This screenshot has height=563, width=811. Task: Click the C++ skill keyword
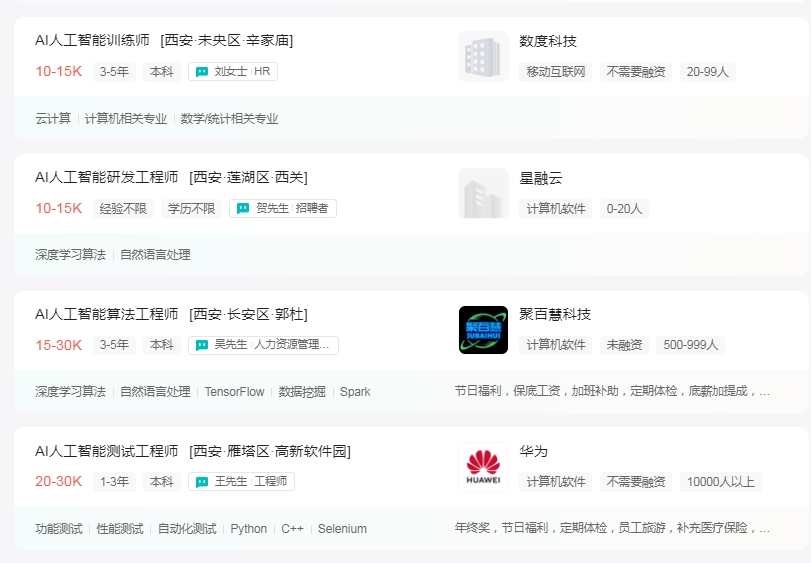(292, 529)
